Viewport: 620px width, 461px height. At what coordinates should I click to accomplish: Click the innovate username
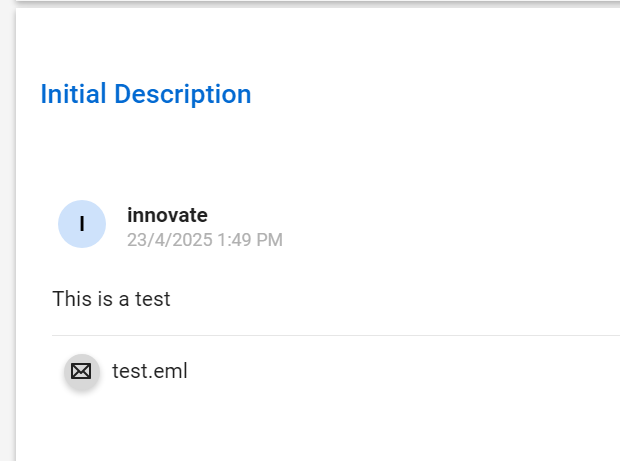point(167,215)
